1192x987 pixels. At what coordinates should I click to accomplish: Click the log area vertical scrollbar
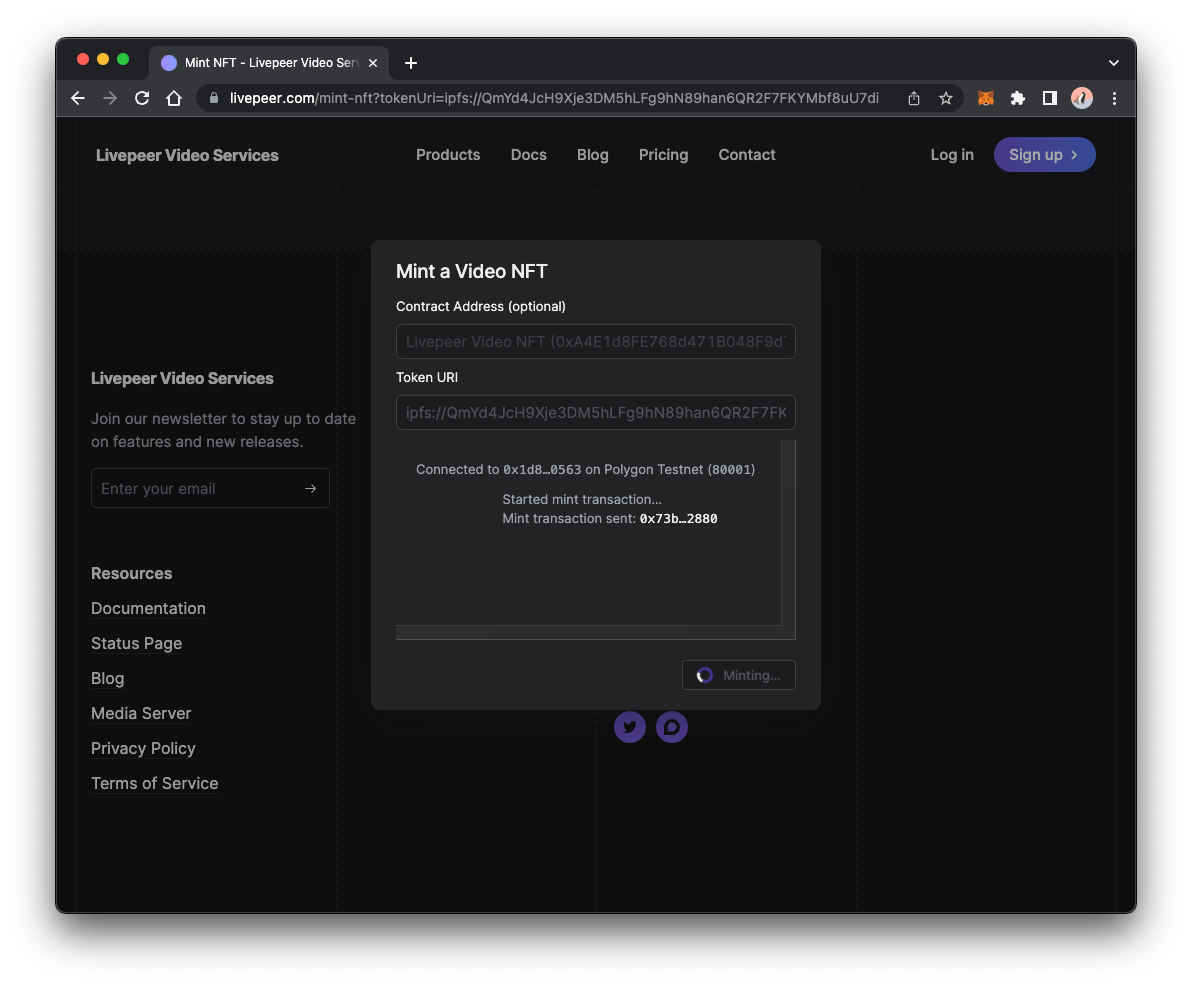click(x=788, y=532)
